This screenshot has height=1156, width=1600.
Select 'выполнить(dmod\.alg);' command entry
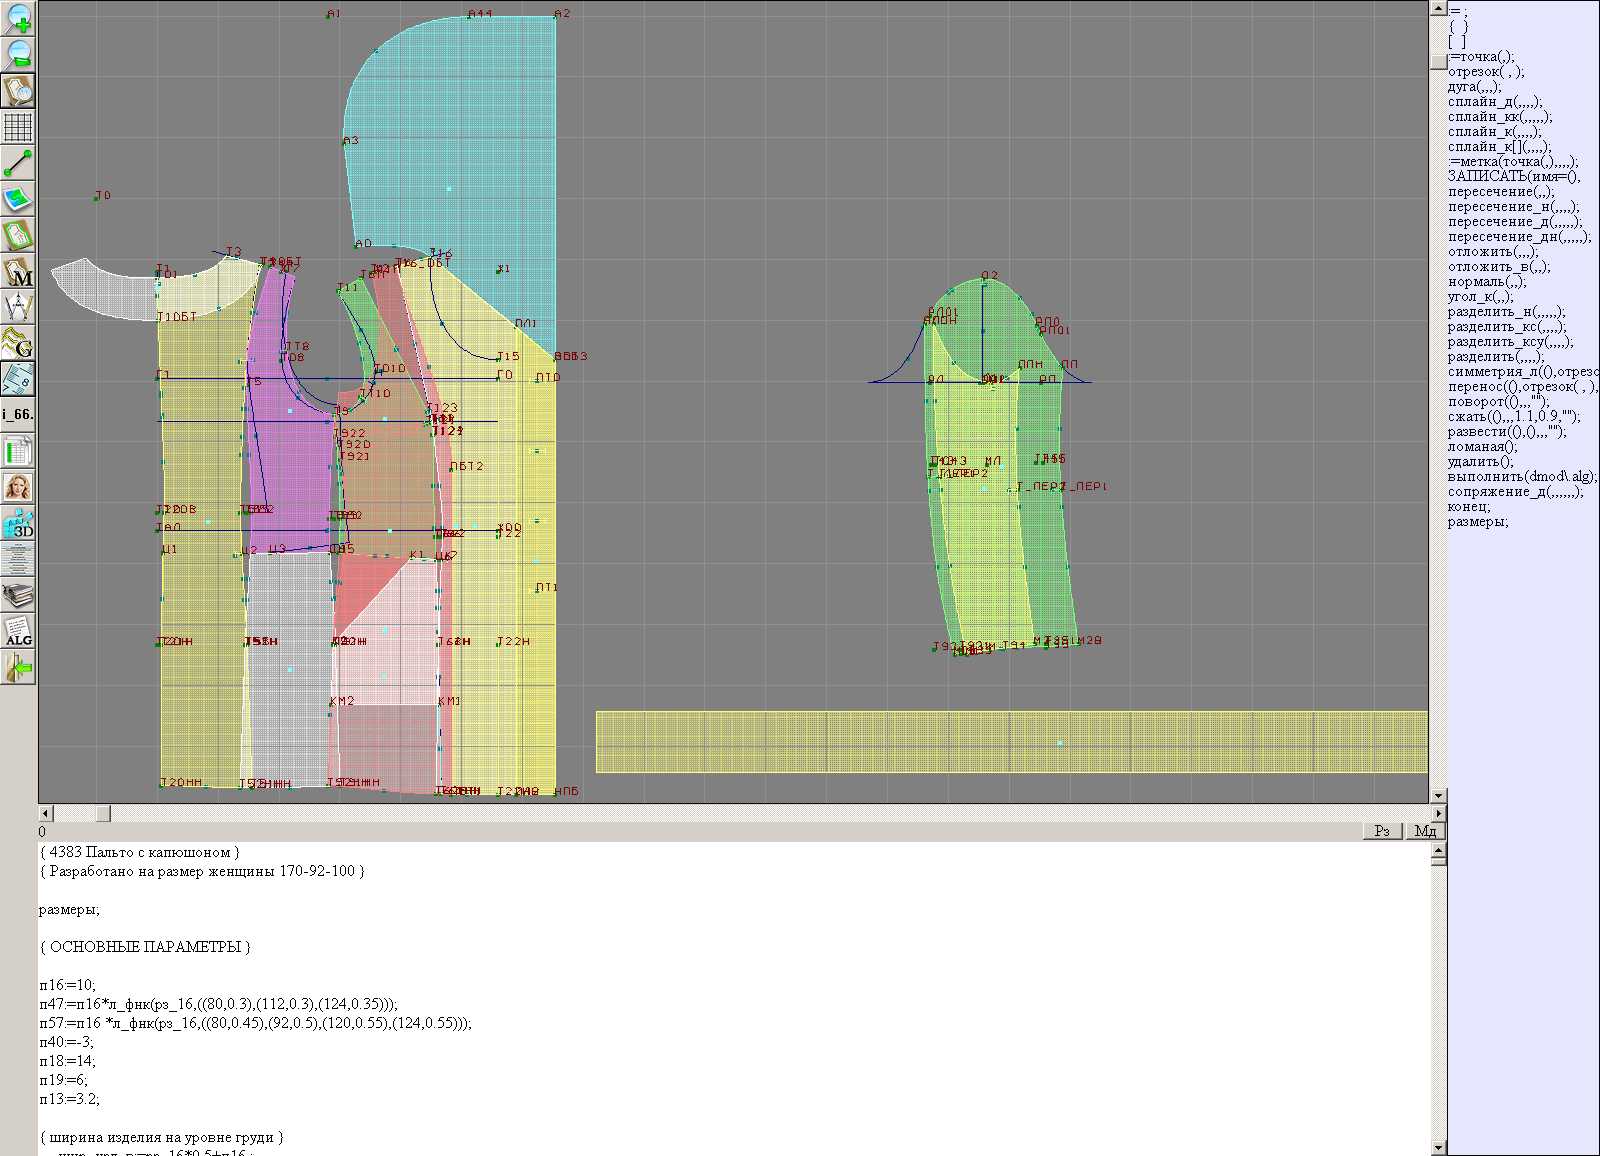pyautogui.click(x=1522, y=477)
